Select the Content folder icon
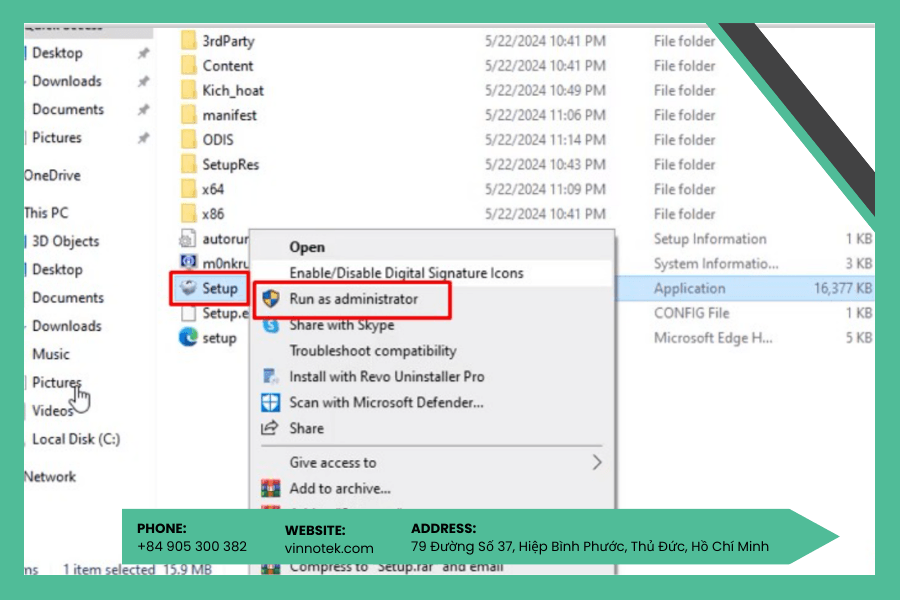The height and width of the screenshot is (600, 900). [188, 65]
